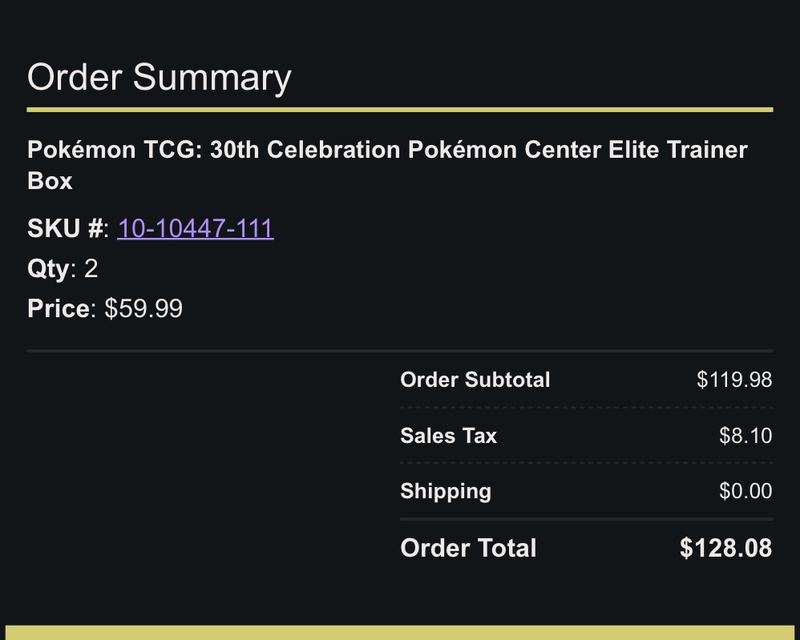Click the Order Subtotal label
Viewport: 800px width, 640px height.
(x=475, y=380)
